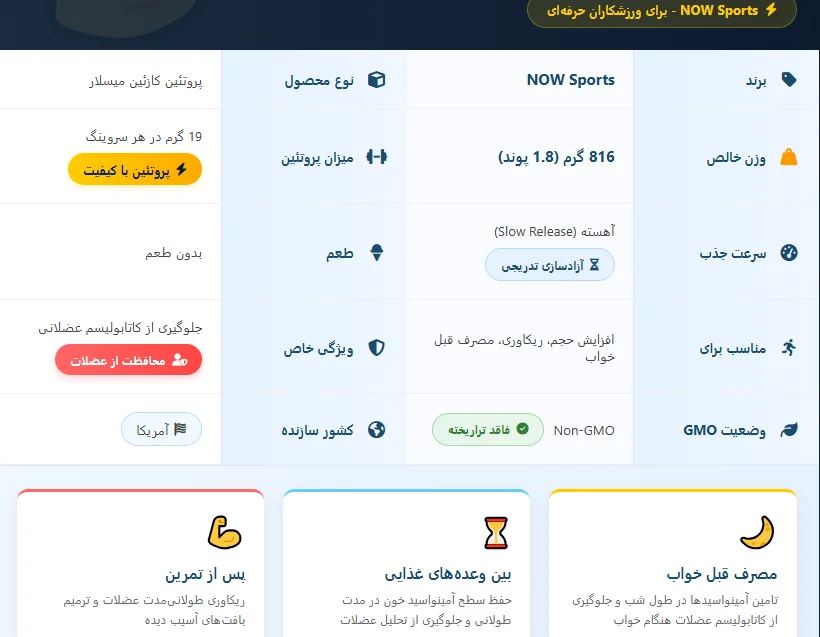This screenshot has height=637, width=820.
Task: Click the protein dumbbell icon
Action: tap(376, 157)
